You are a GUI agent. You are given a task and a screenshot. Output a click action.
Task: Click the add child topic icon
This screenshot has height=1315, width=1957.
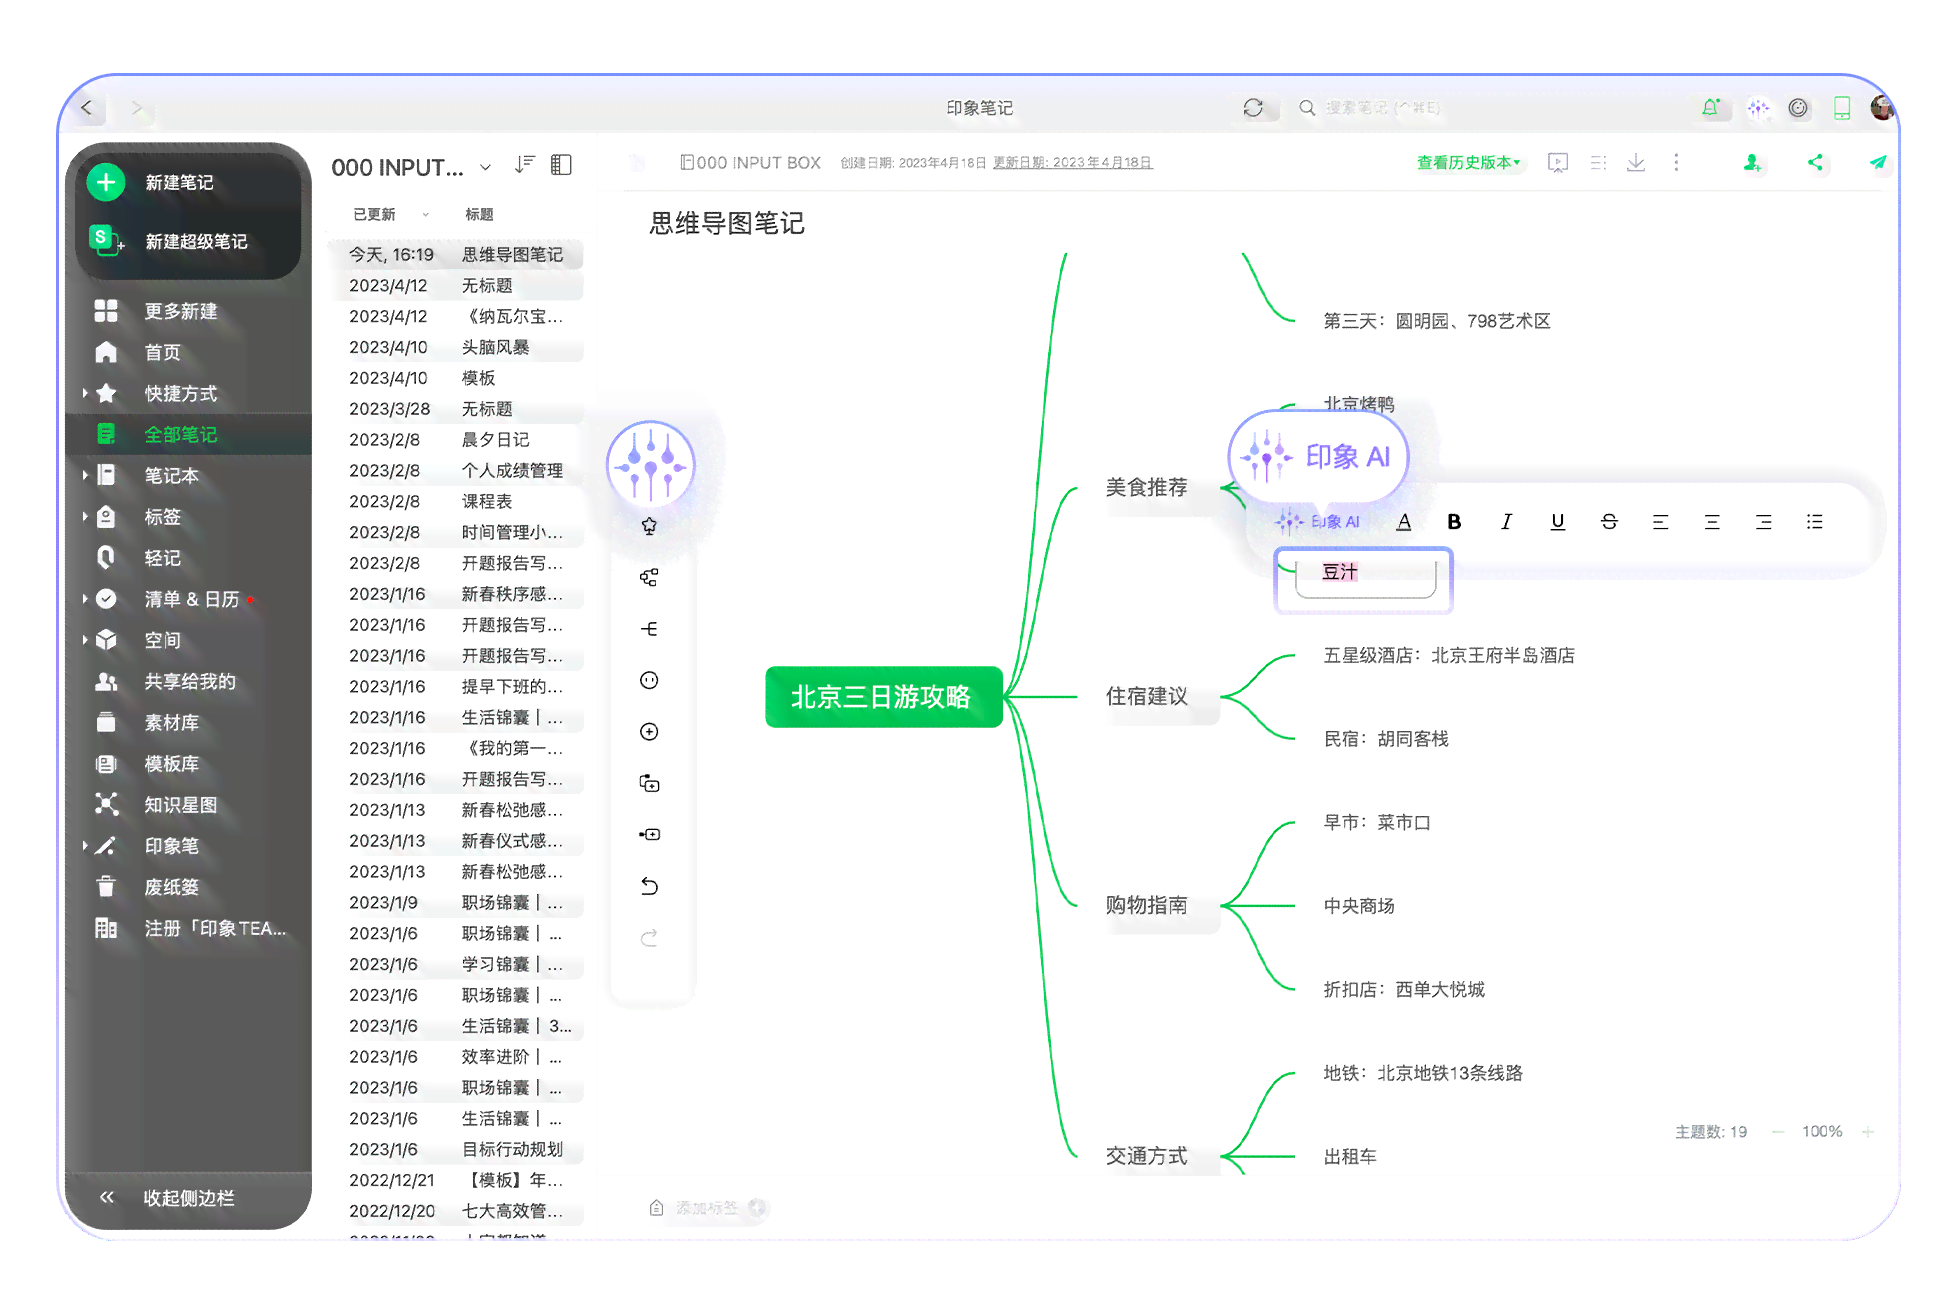coord(649,783)
